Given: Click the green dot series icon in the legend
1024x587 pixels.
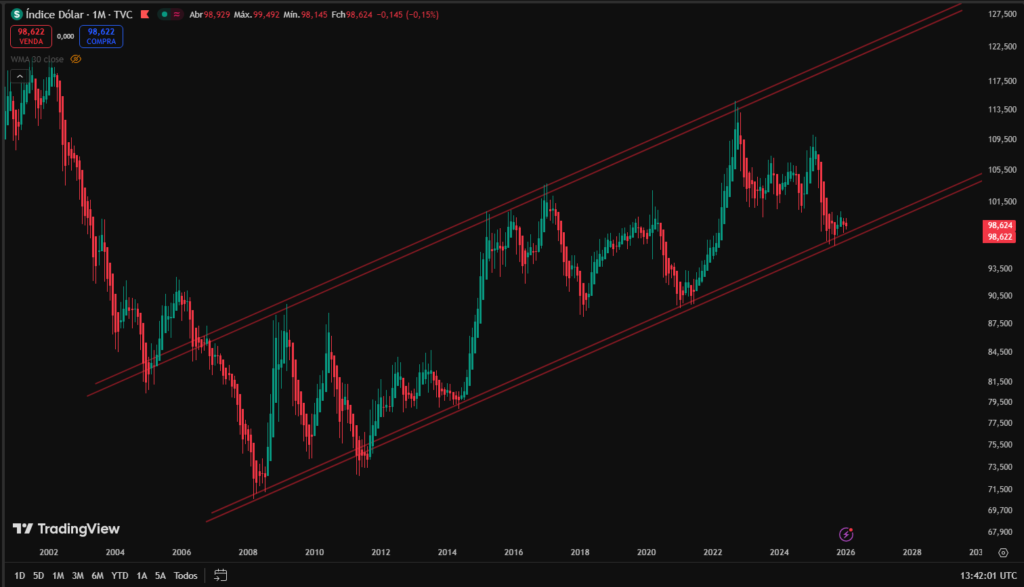Looking at the screenshot, I should (165, 15).
